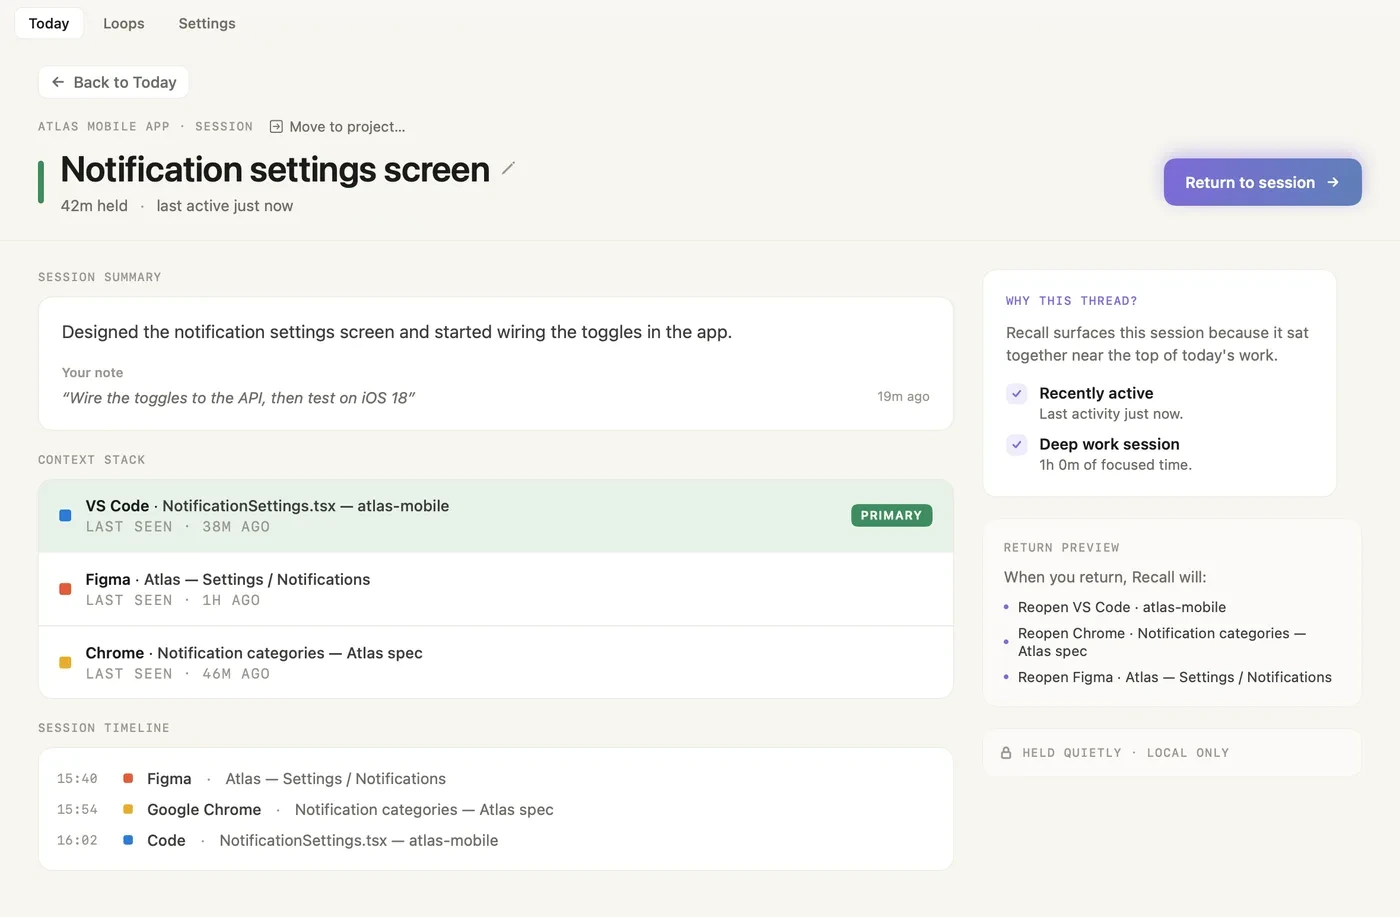Viewport: 1400px width, 917px height.
Task: Select the Chrome Notification categories context row
Action: click(x=495, y=662)
